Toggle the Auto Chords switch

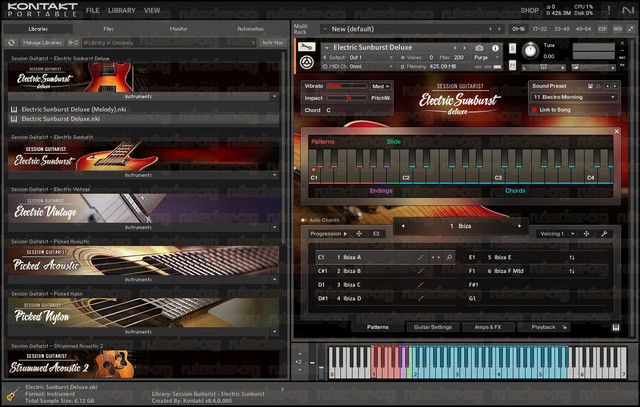tap(304, 220)
